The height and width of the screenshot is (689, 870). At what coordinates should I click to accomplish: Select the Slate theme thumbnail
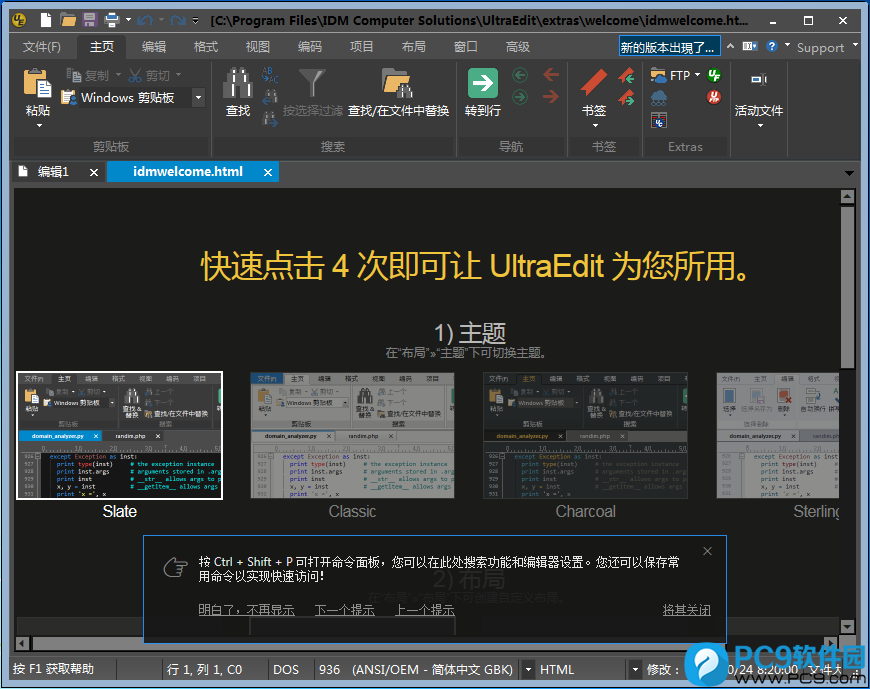pos(119,435)
